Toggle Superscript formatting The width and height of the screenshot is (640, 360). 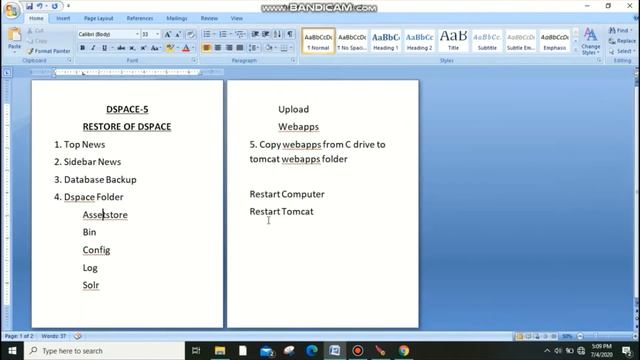143,48
